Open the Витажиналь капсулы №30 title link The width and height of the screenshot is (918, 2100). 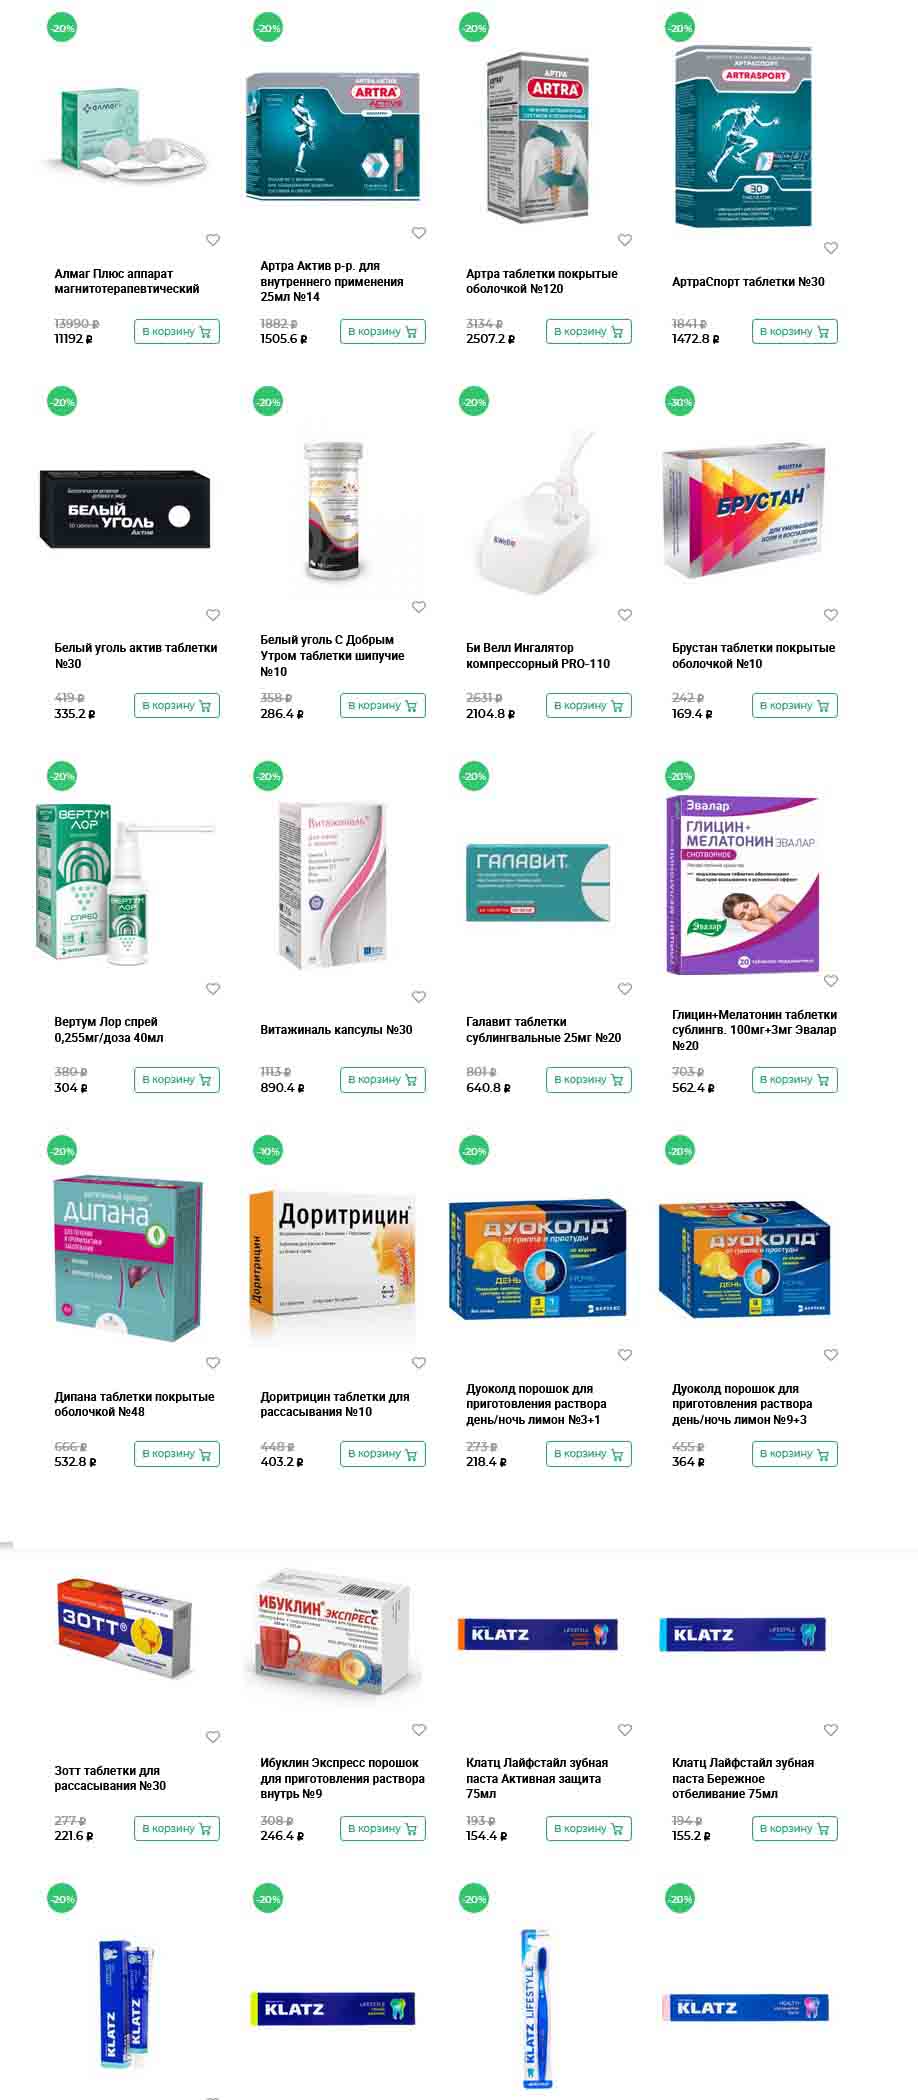point(336,1030)
